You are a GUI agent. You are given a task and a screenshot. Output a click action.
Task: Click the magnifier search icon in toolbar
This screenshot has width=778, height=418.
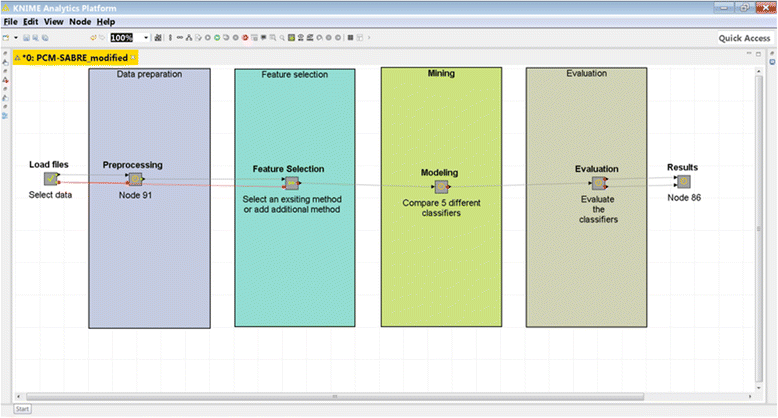pos(282,38)
